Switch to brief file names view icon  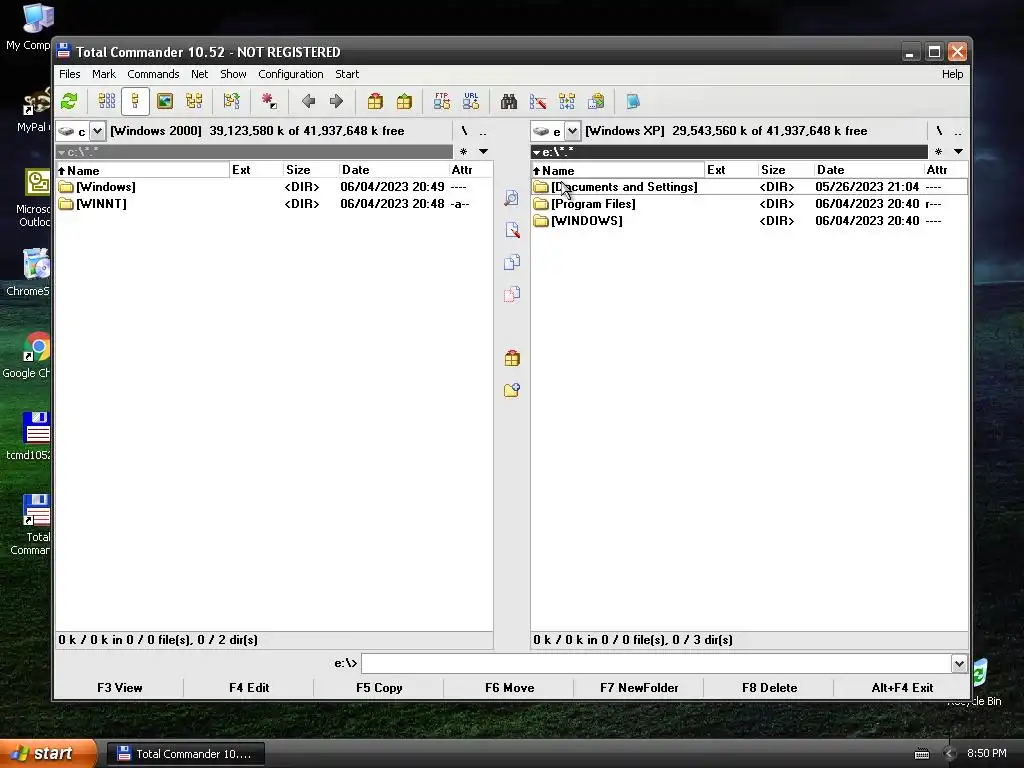[106, 101]
